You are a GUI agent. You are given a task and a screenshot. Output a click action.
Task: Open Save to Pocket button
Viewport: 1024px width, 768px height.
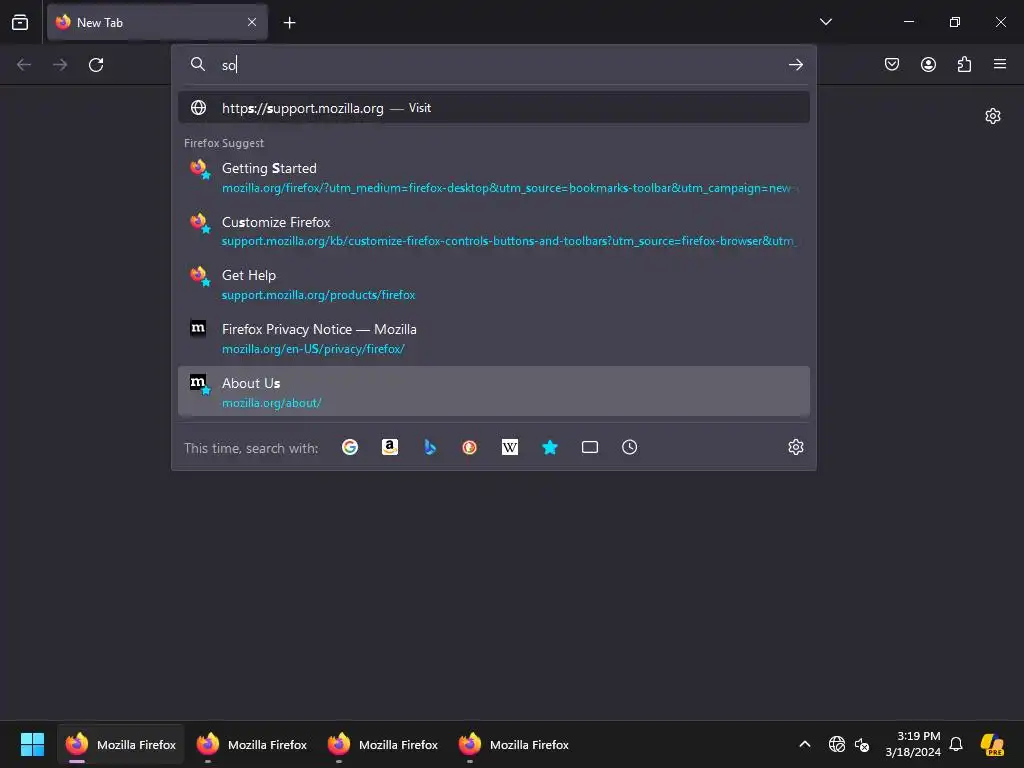click(892, 64)
